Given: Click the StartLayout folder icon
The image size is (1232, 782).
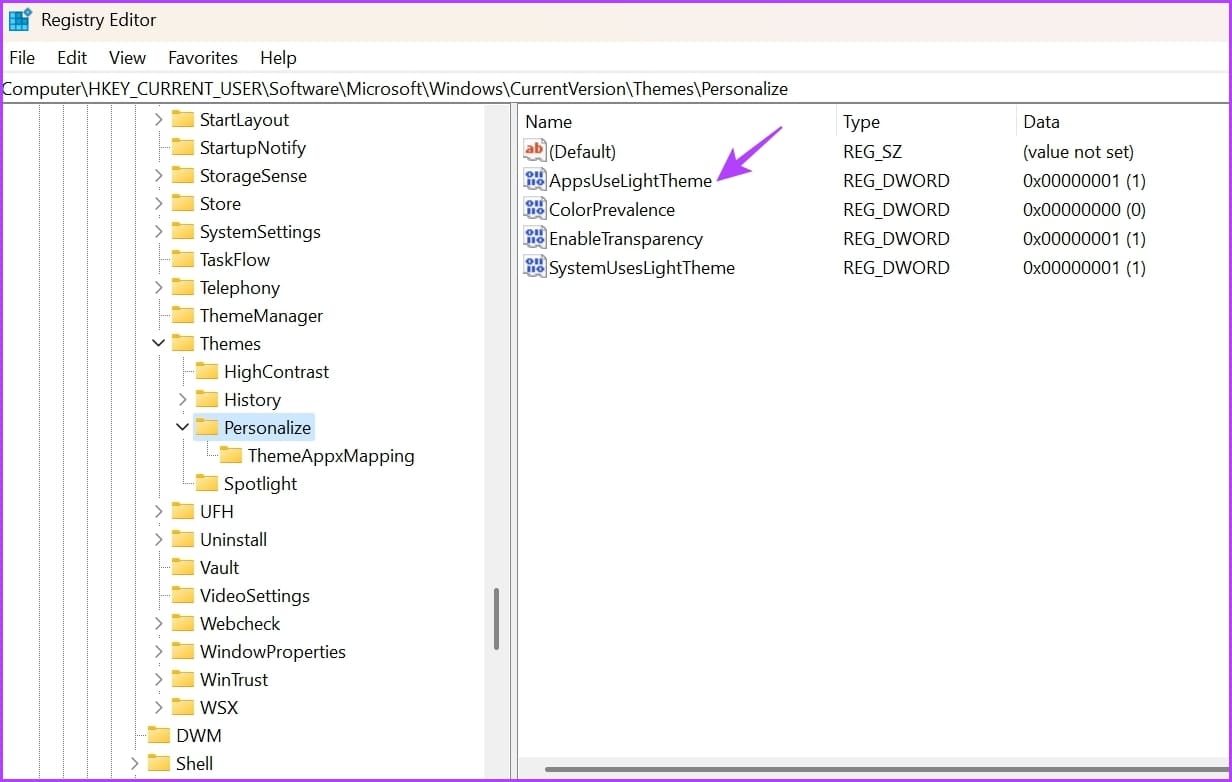Looking at the screenshot, I should (183, 119).
